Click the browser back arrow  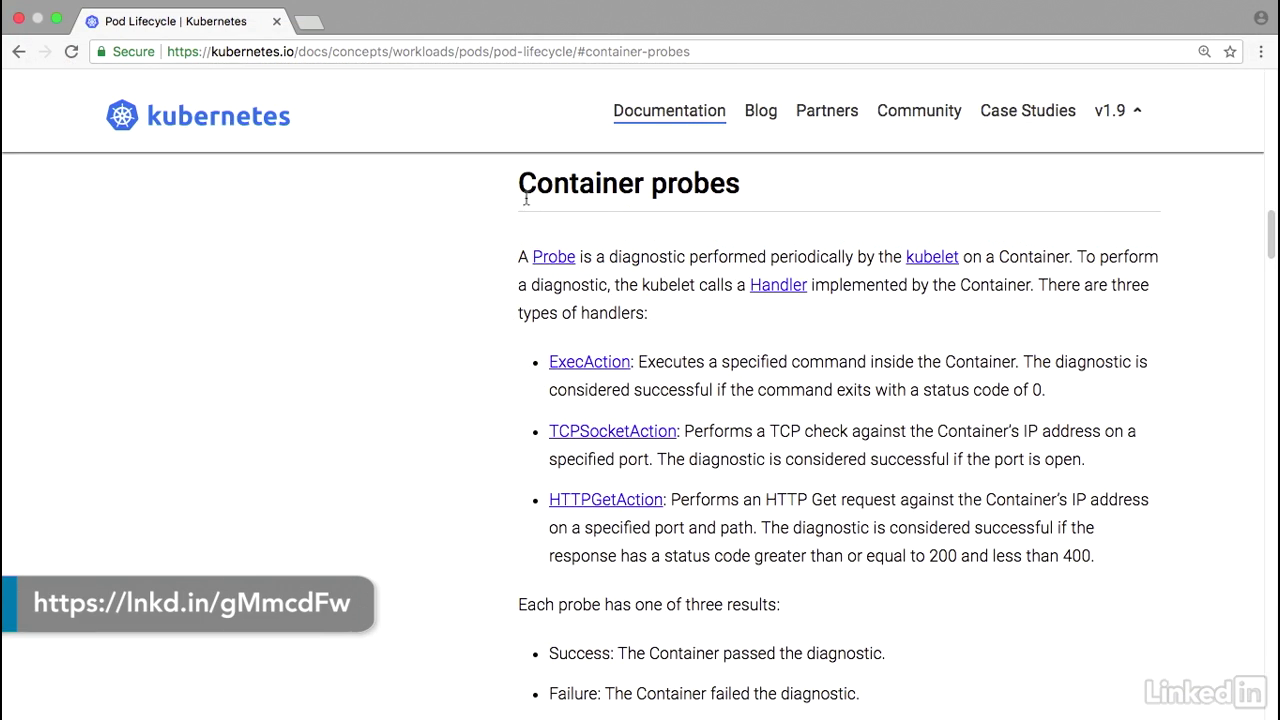[19, 52]
